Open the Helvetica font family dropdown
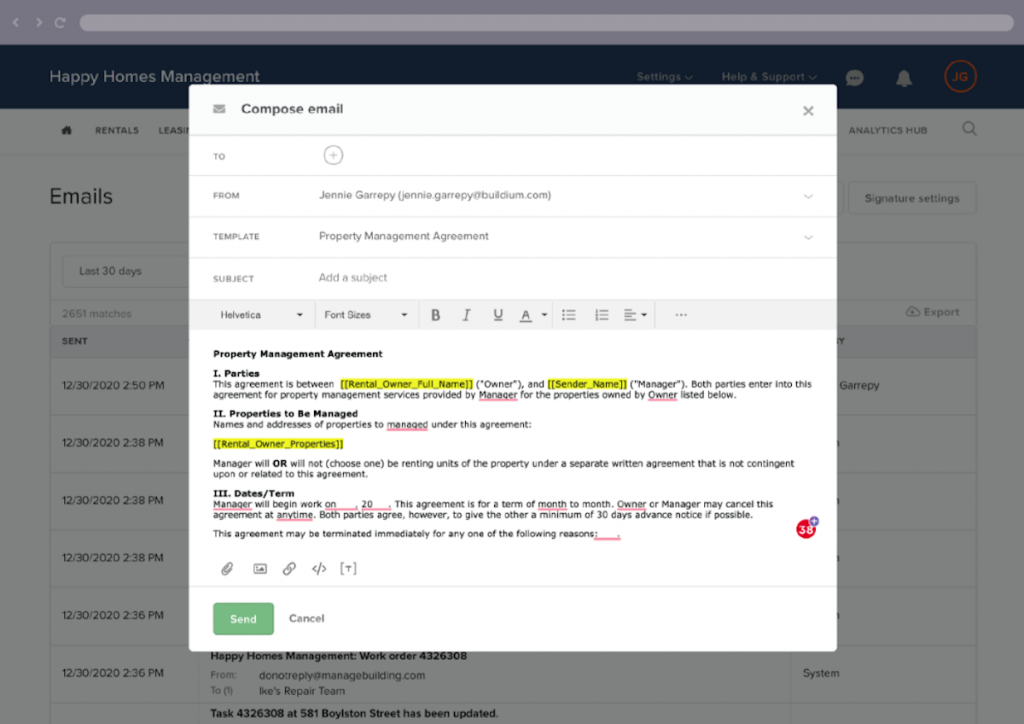 pyautogui.click(x=261, y=315)
